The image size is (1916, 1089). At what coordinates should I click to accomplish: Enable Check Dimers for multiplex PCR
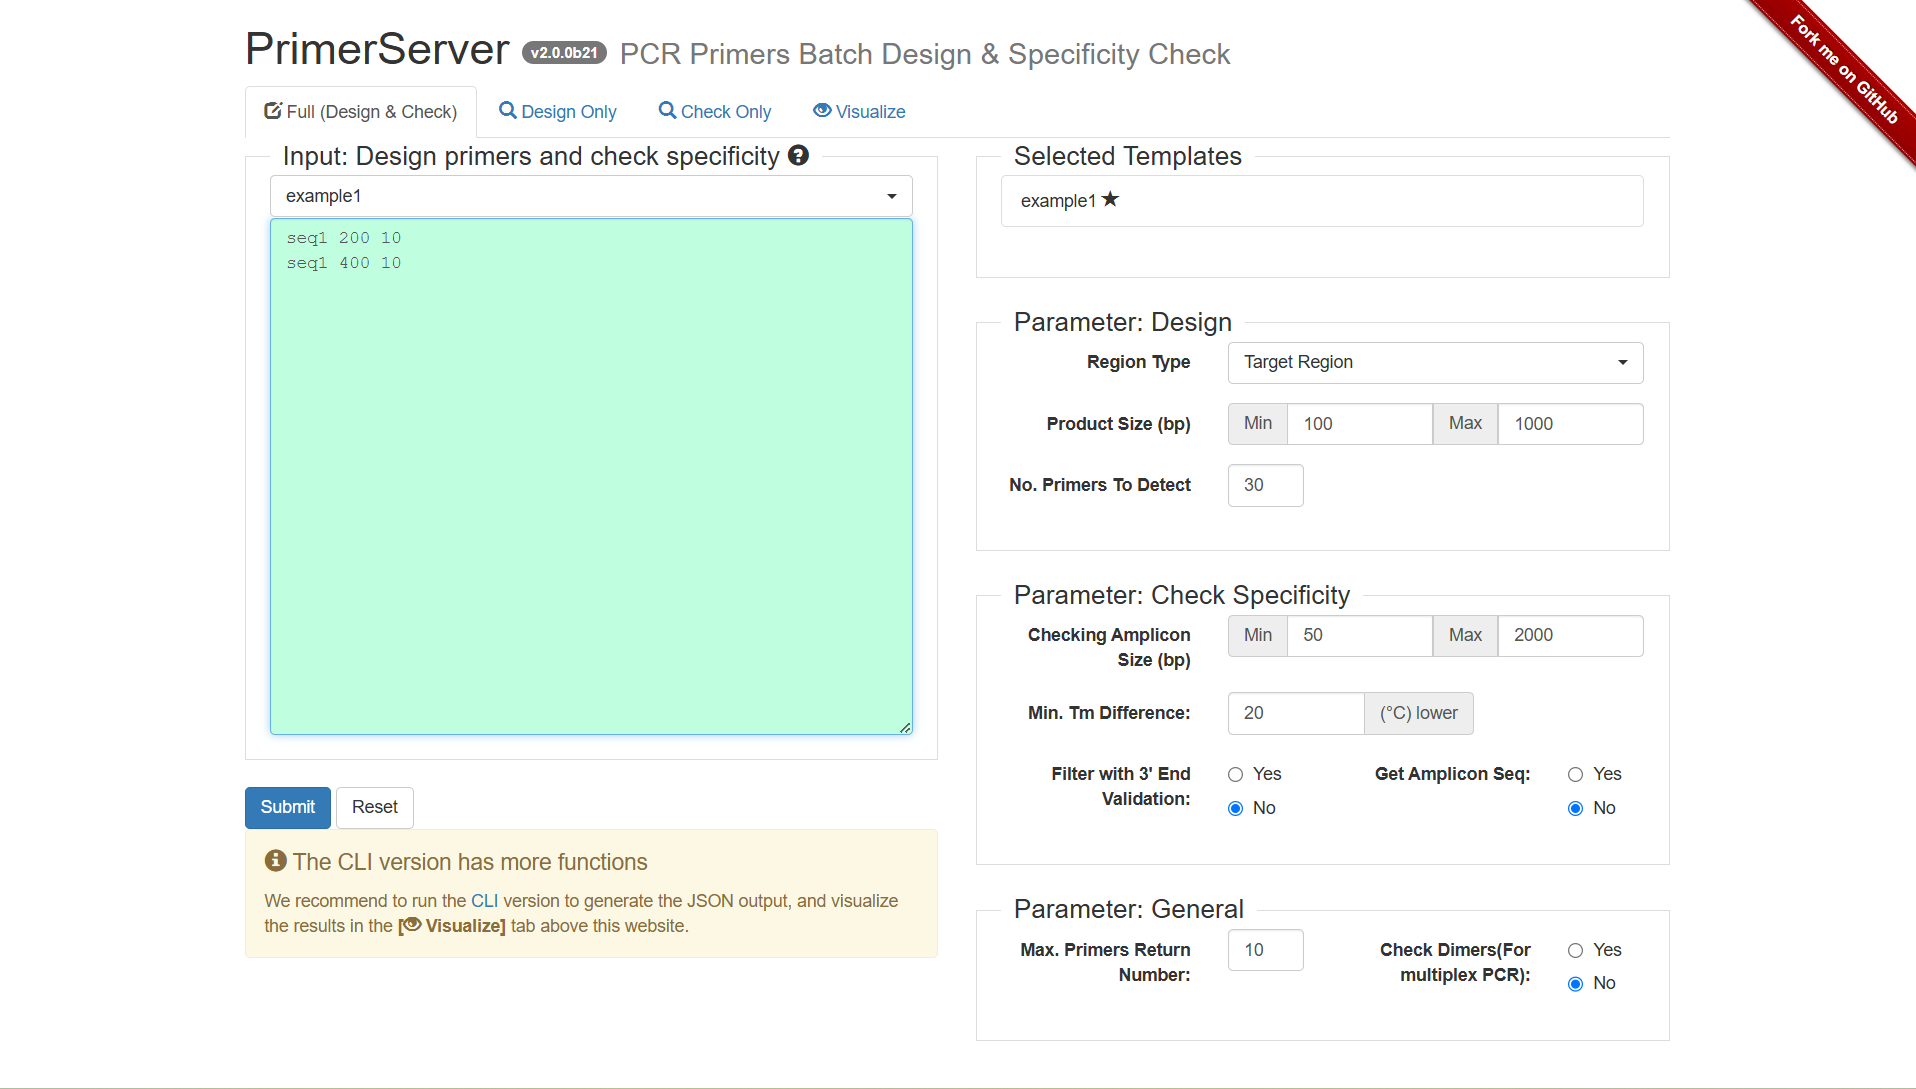1576,950
